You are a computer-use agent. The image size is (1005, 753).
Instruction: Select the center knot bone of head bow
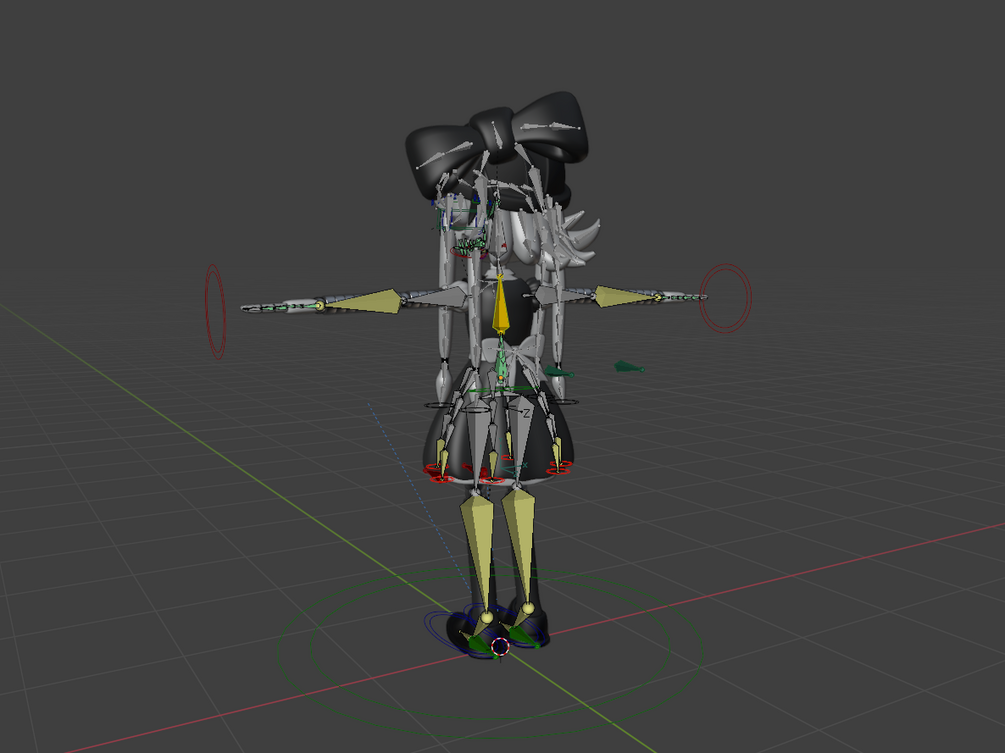[x=497, y=136]
